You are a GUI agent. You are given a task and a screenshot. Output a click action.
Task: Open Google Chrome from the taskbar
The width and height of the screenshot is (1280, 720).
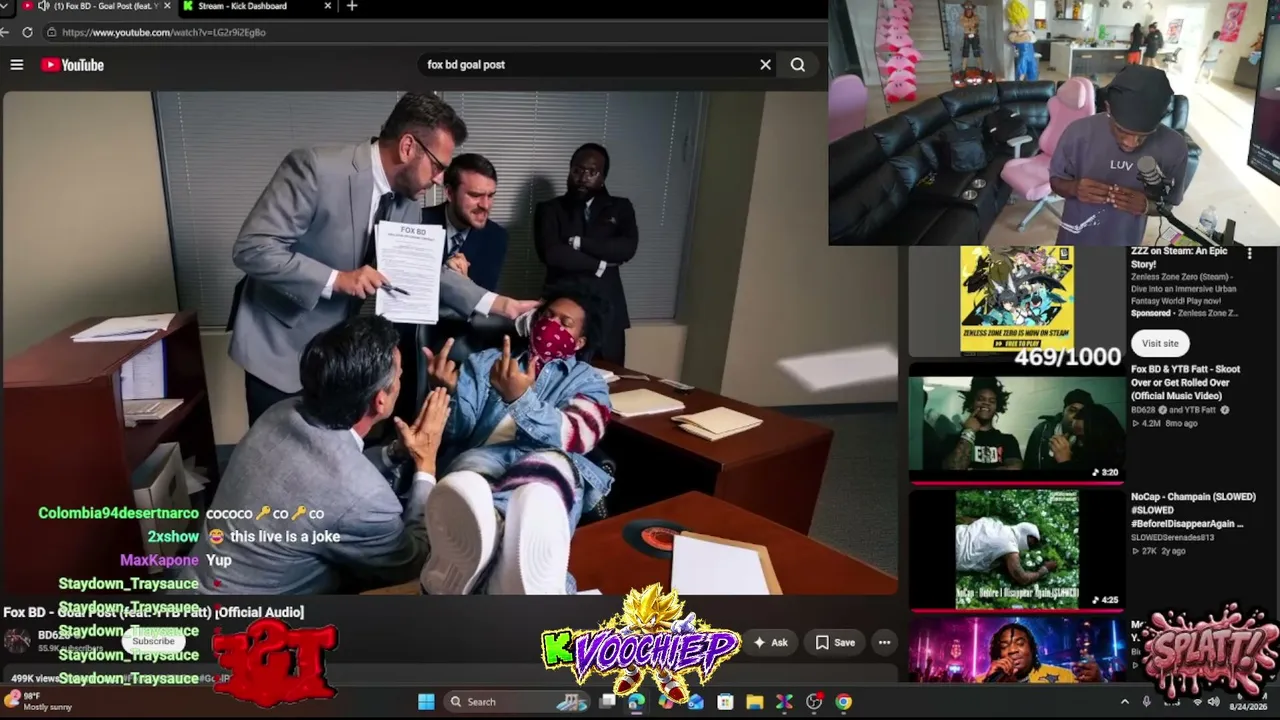[x=844, y=702]
